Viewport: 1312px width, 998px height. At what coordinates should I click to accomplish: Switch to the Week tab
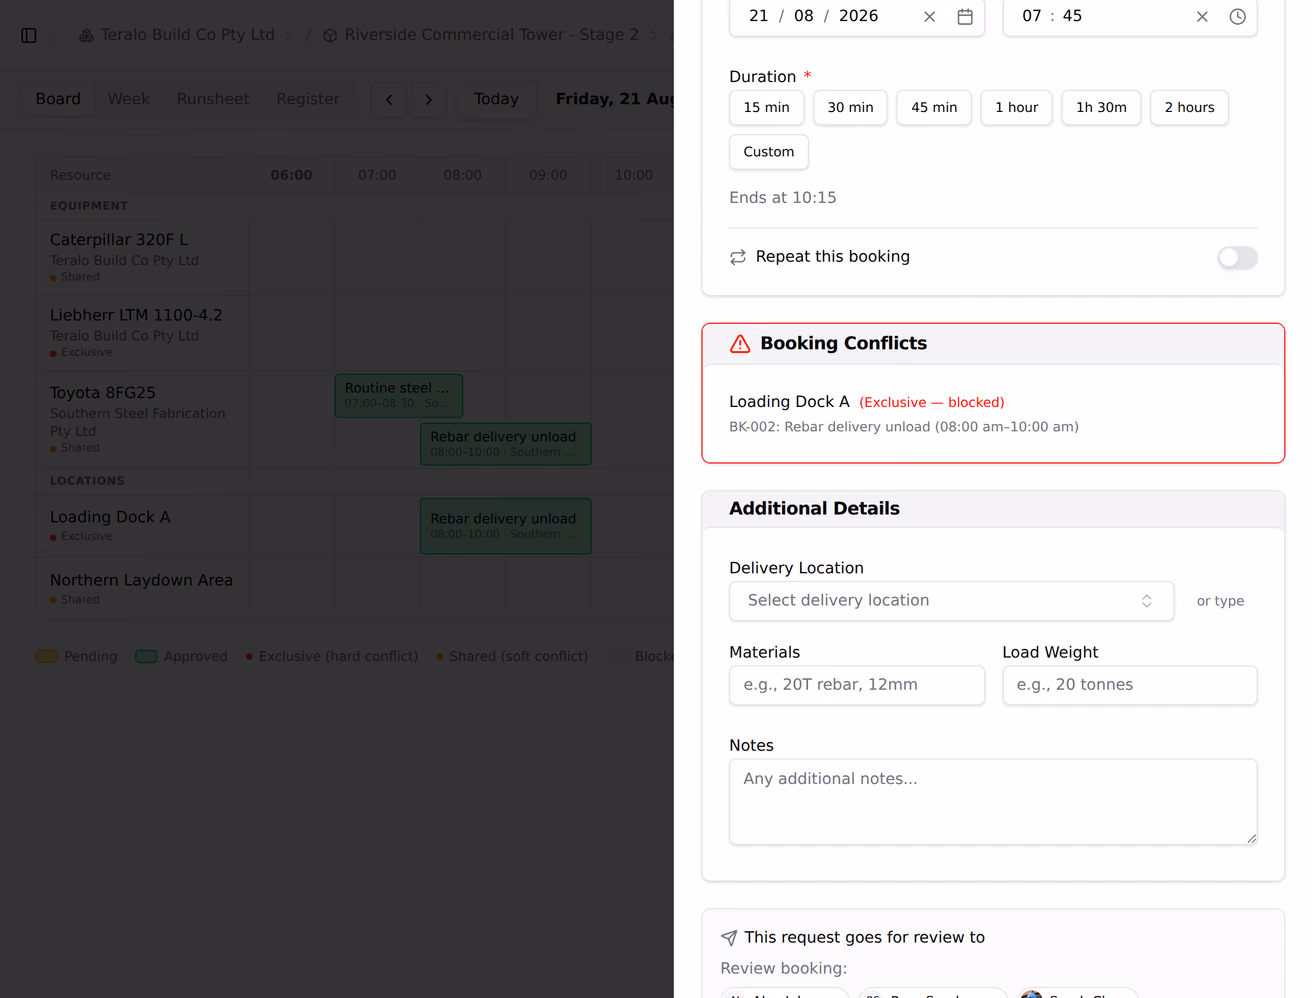pos(129,99)
